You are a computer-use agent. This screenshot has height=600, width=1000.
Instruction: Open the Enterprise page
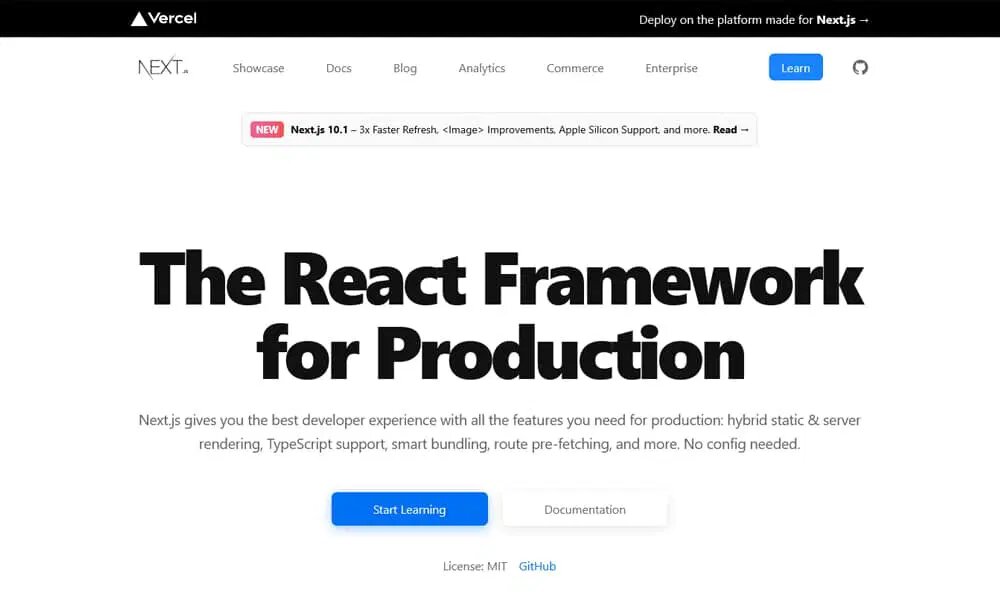tap(671, 68)
